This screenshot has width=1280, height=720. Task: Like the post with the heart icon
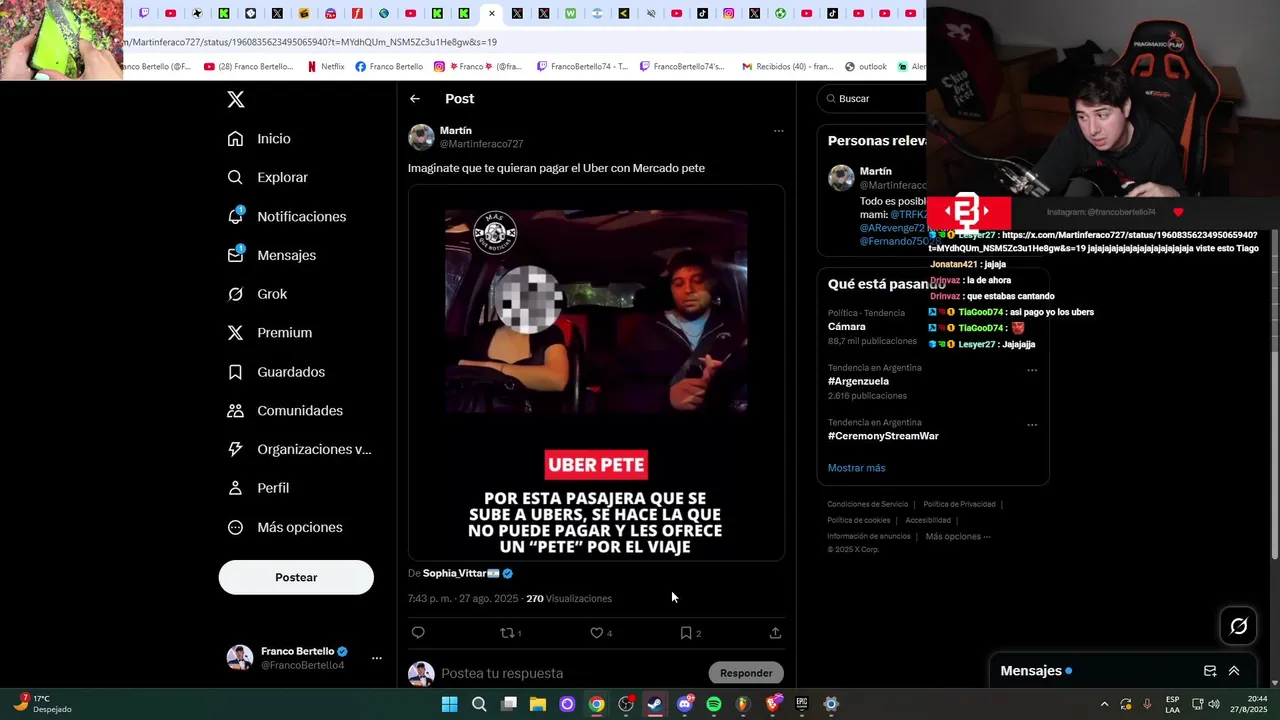596,632
